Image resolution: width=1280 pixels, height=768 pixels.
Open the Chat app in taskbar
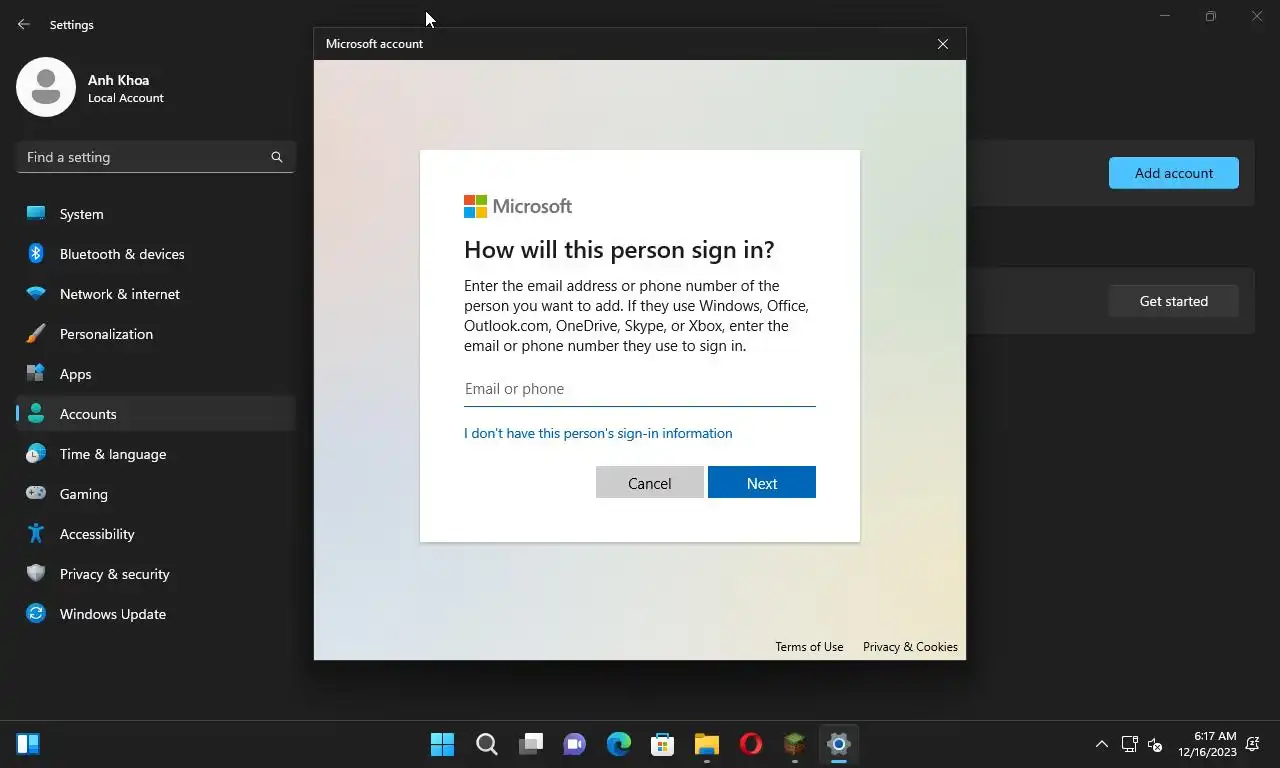(x=575, y=744)
